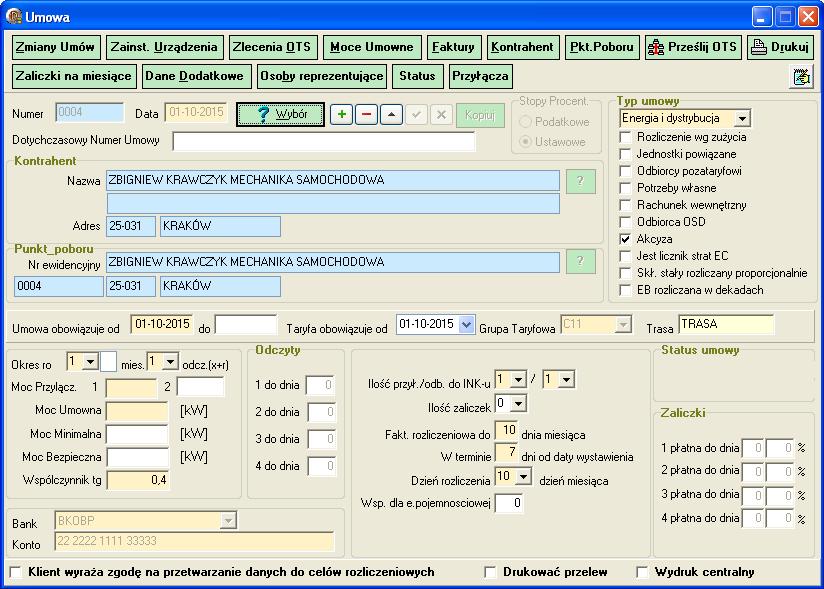Open Okres ro dropdown
This screenshot has width=824, height=589.
pos(90,362)
